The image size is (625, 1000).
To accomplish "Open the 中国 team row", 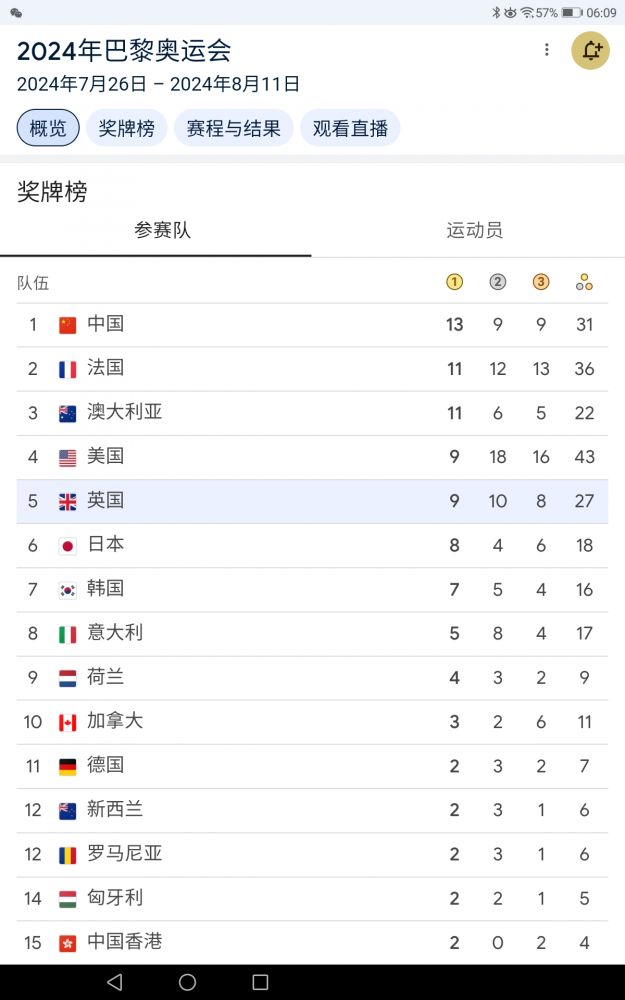I will click(312, 324).
